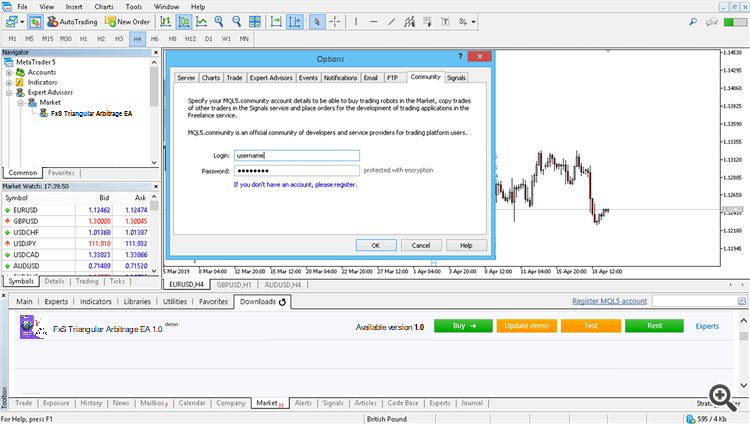Screen dimensions: 750x424
Task: Select the Horizontal Line drawing tool
Action: 374,22
